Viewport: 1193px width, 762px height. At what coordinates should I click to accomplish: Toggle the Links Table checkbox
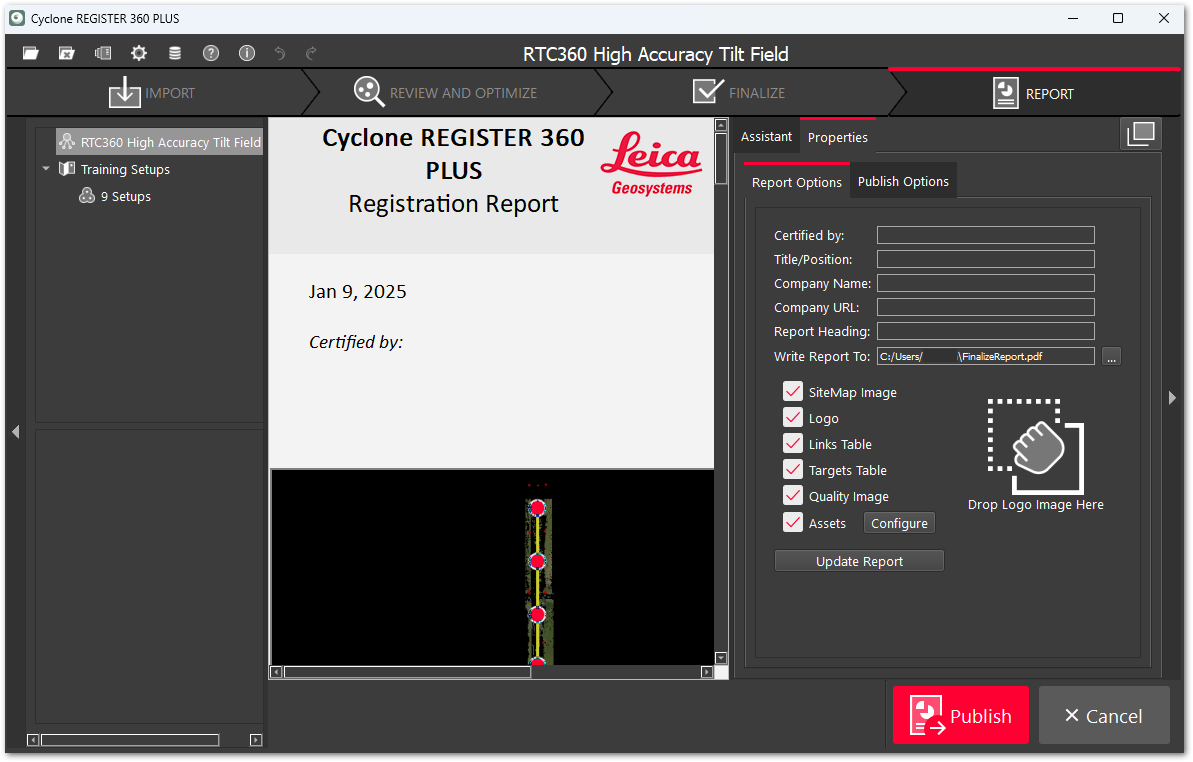[x=793, y=444]
